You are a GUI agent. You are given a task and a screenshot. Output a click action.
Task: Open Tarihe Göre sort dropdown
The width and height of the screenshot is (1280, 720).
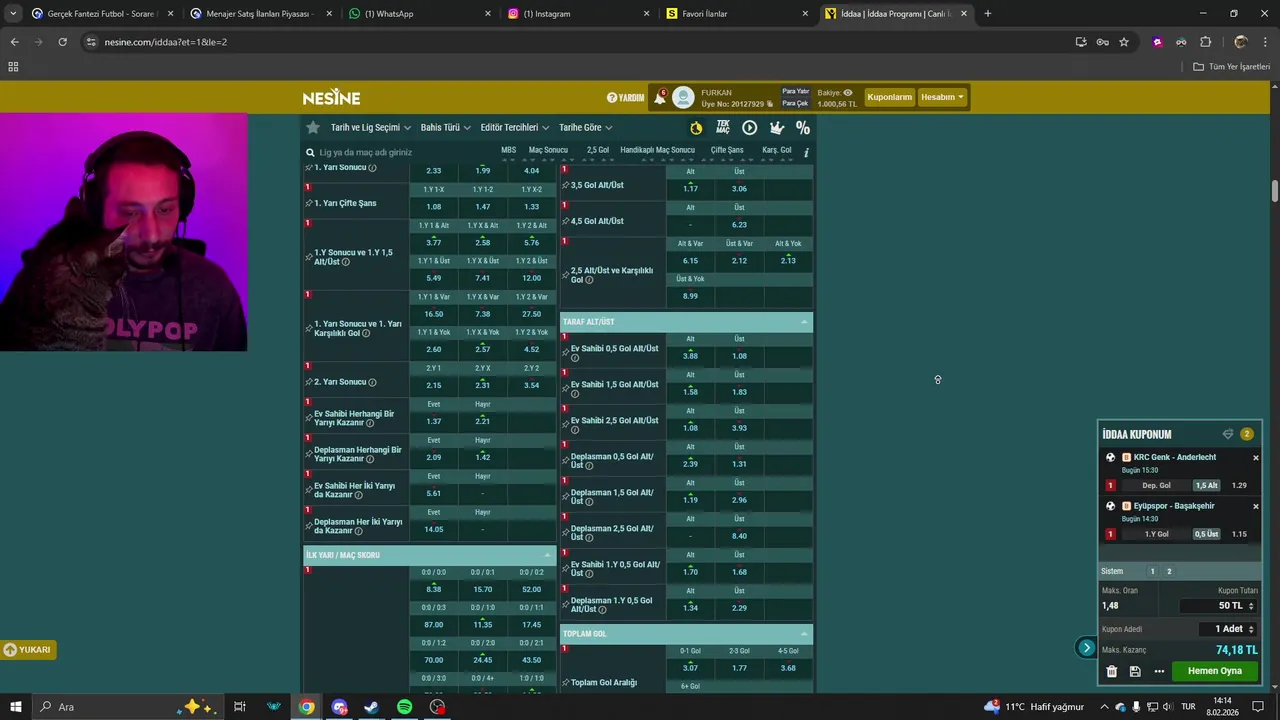tap(585, 127)
